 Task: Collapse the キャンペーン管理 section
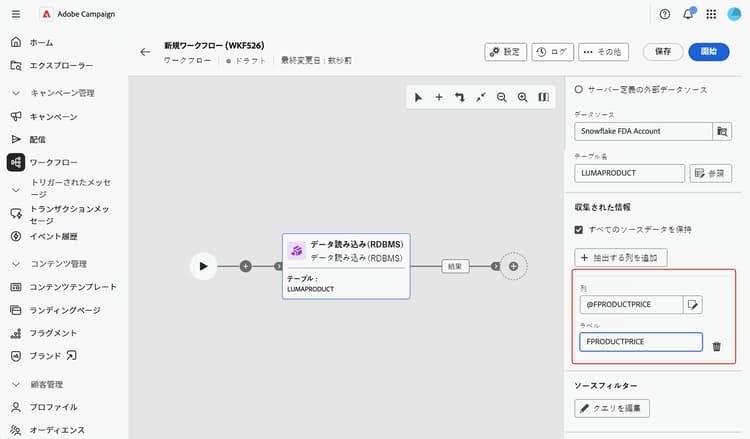coord(16,93)
